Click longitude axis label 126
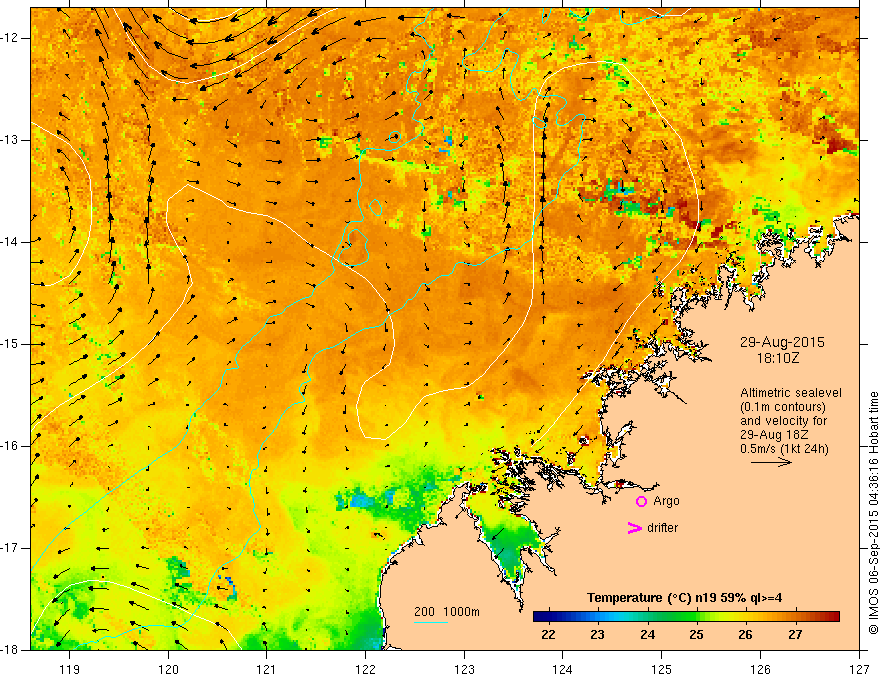This screenshot has height=680, width=880. 760,669
